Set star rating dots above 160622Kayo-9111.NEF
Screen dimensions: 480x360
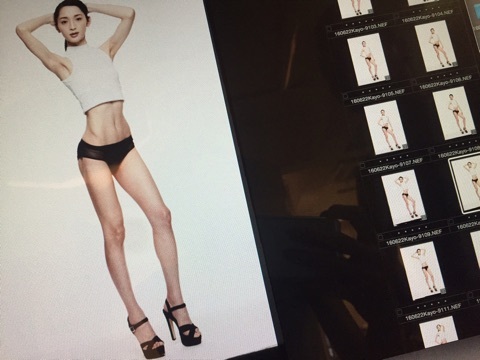pyautogui.click(x=432, y=304)
